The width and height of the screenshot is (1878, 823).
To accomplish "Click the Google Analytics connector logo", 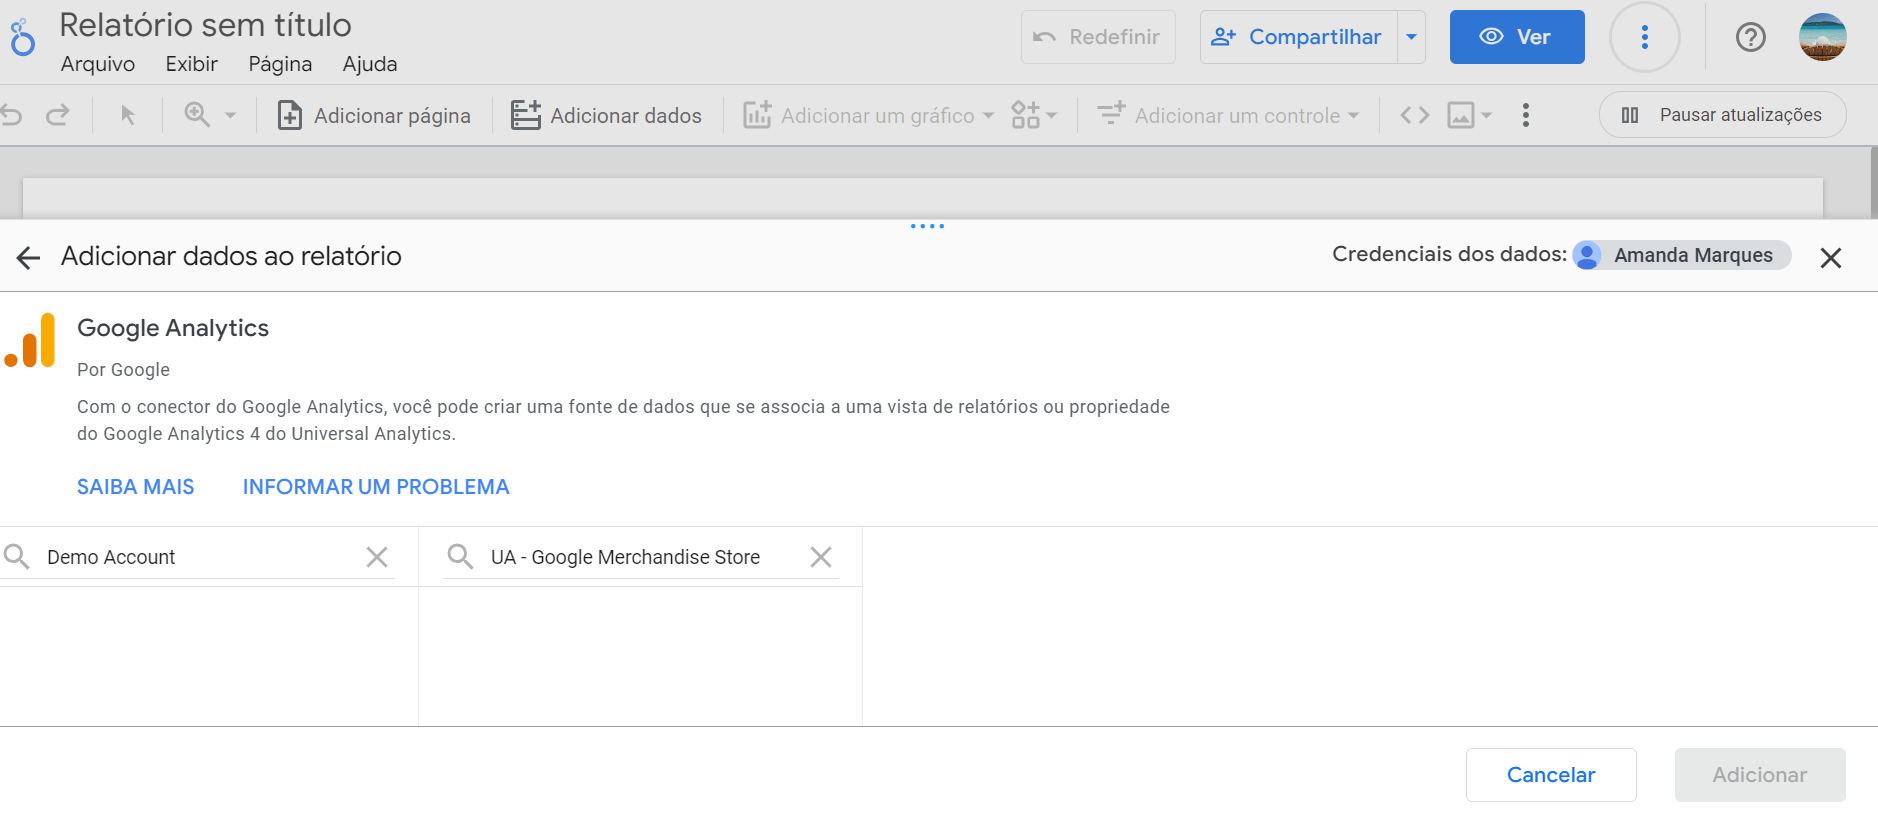I will click(x=30, y=341).
